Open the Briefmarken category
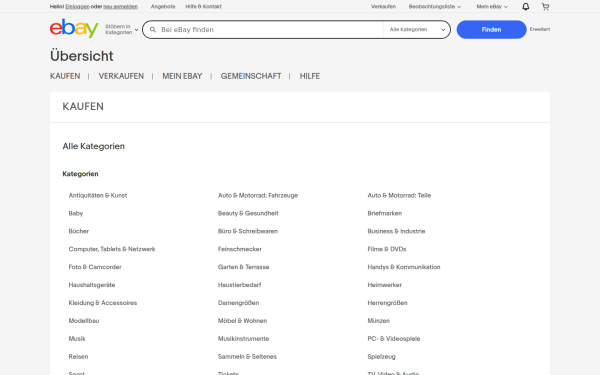The image size is (600, 375). [x=385, y=213]
